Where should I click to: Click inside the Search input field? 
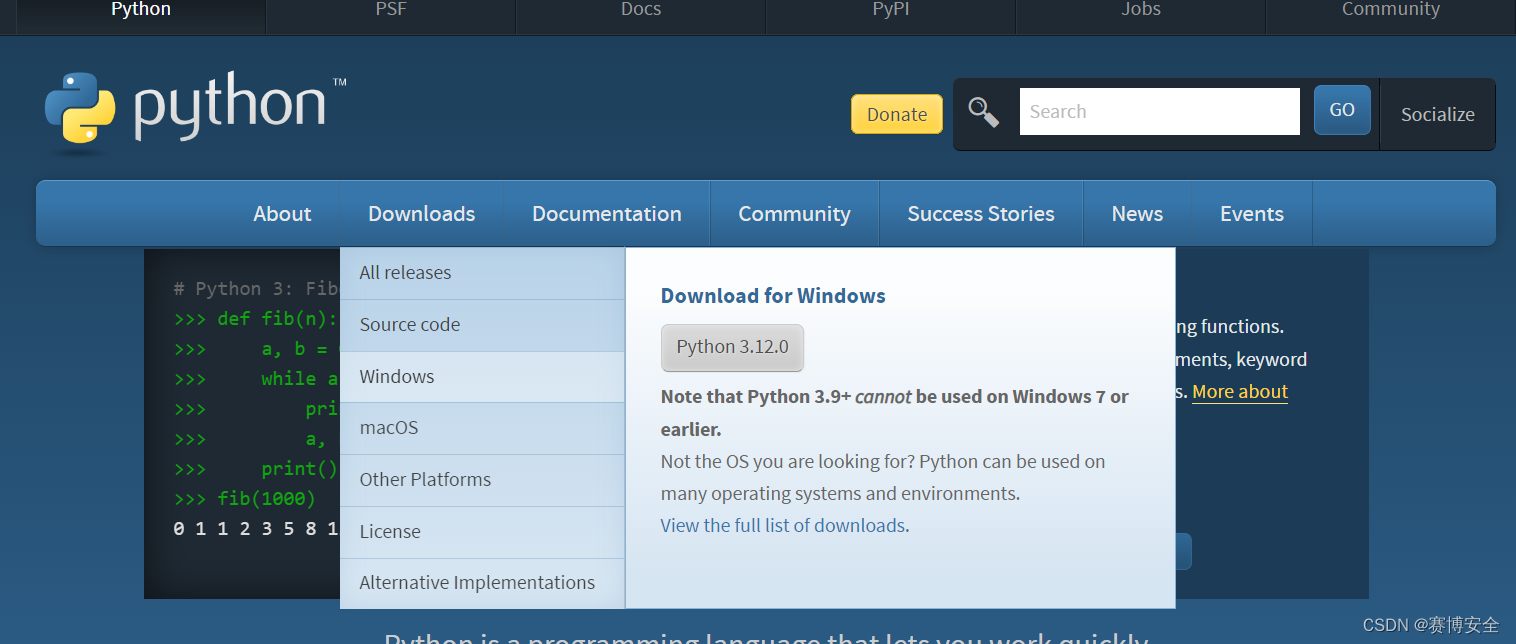pos(1158,111)
